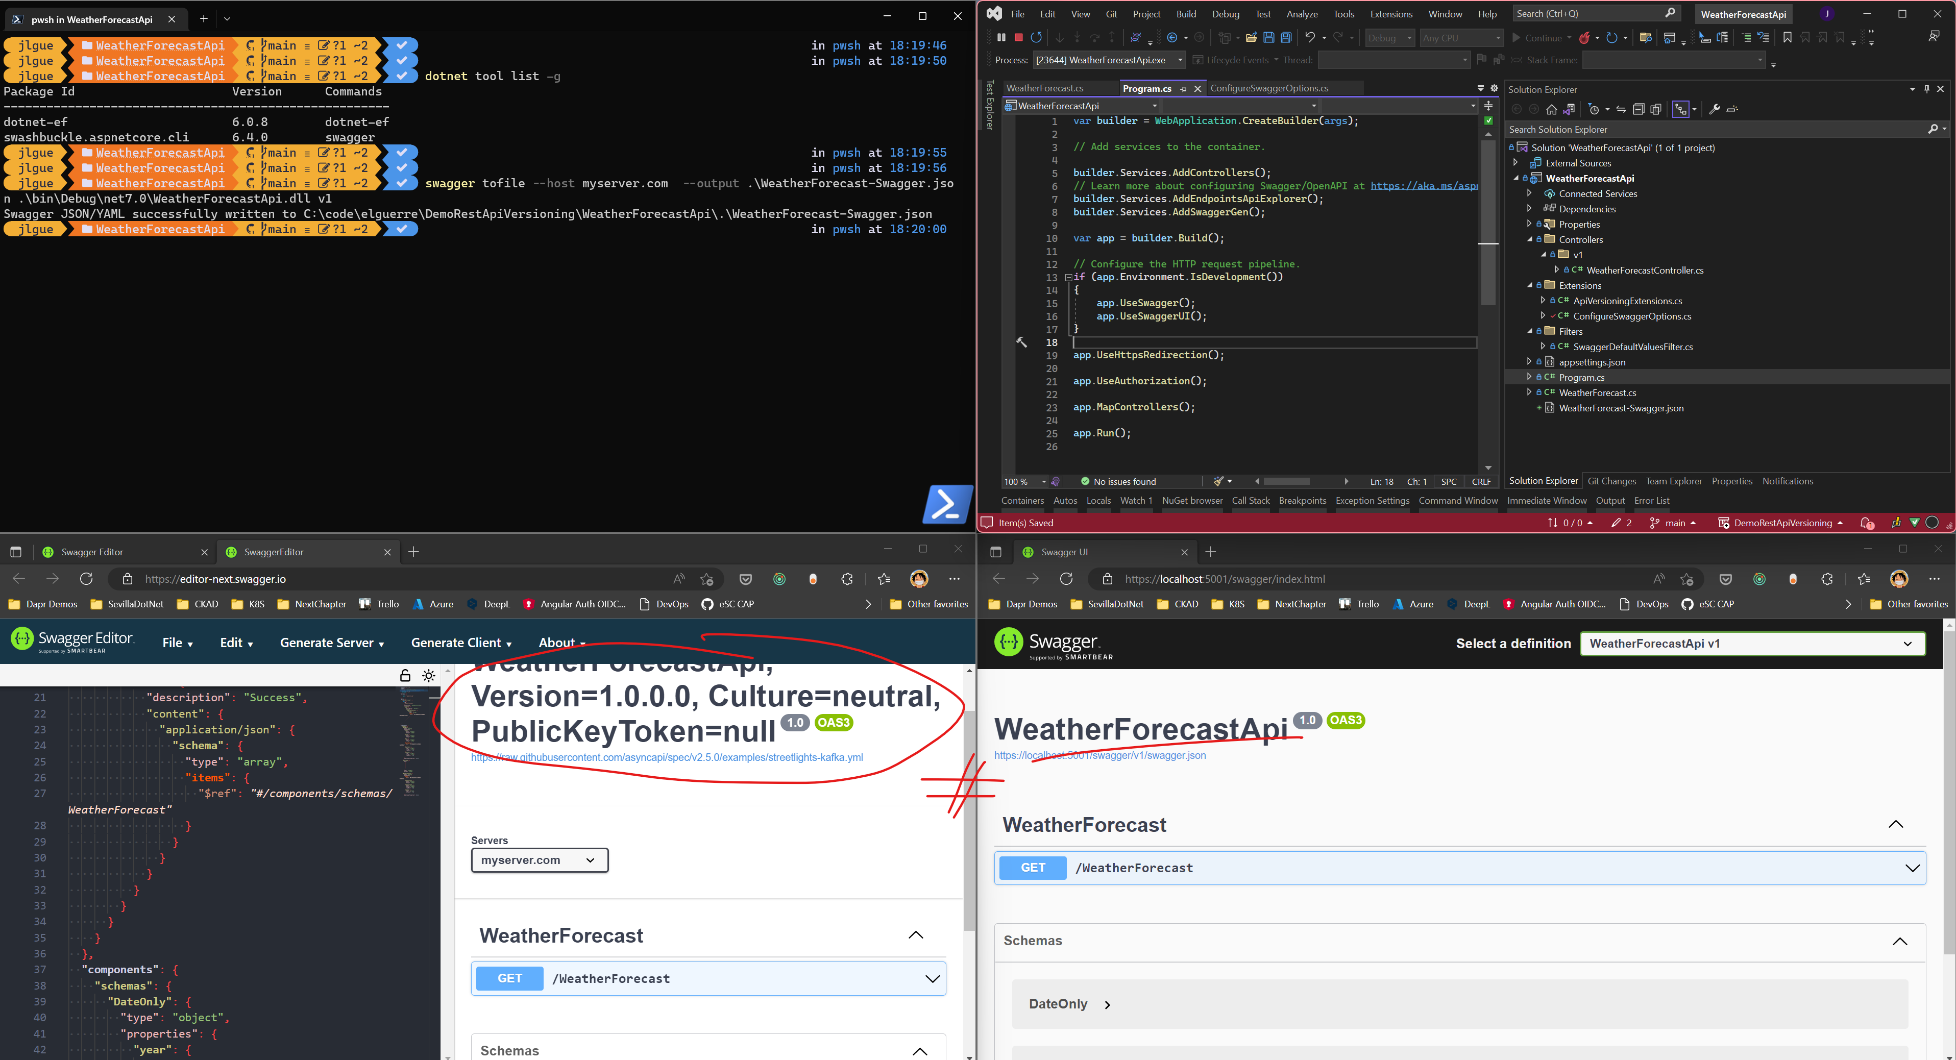Open the Select a definition dropdown WeatherForecastApi v1
The image size is (1956, 1060).
point(1752,644)
